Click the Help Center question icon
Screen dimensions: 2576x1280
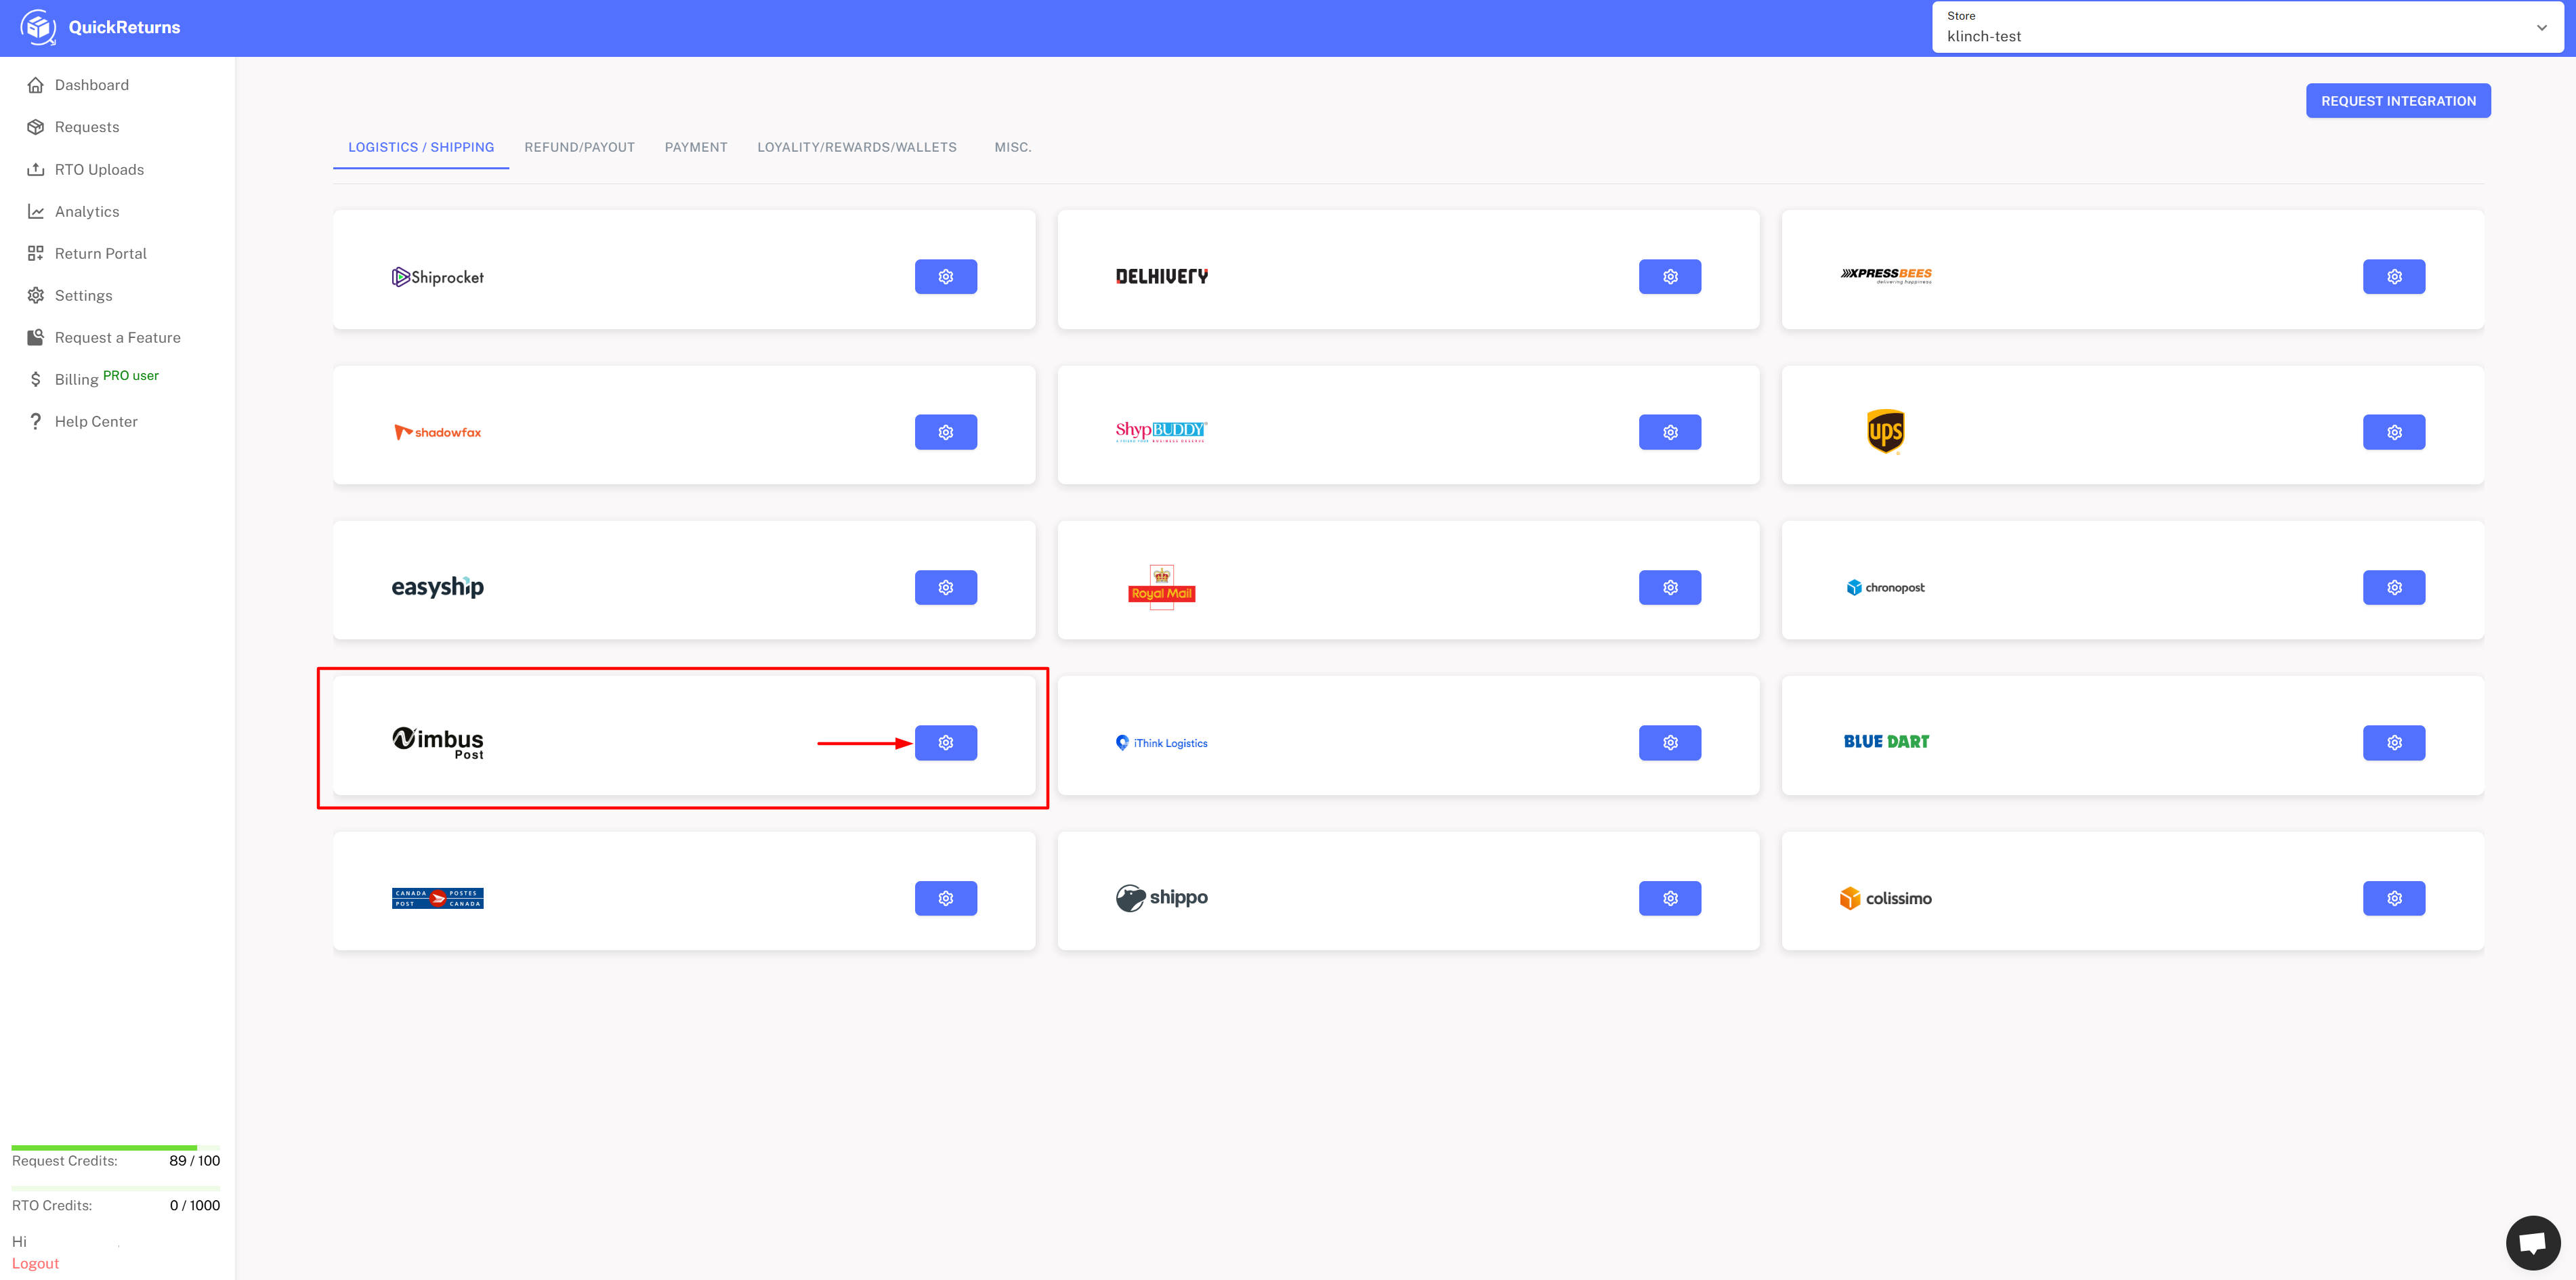pyautogui.click(x=36, y=421)
